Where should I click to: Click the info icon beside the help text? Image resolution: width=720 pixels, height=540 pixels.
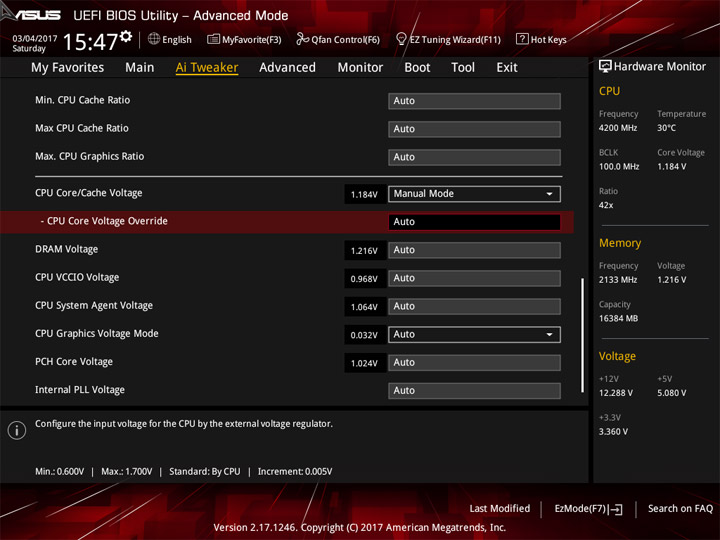pyautogui.click(x=17, y=430)
